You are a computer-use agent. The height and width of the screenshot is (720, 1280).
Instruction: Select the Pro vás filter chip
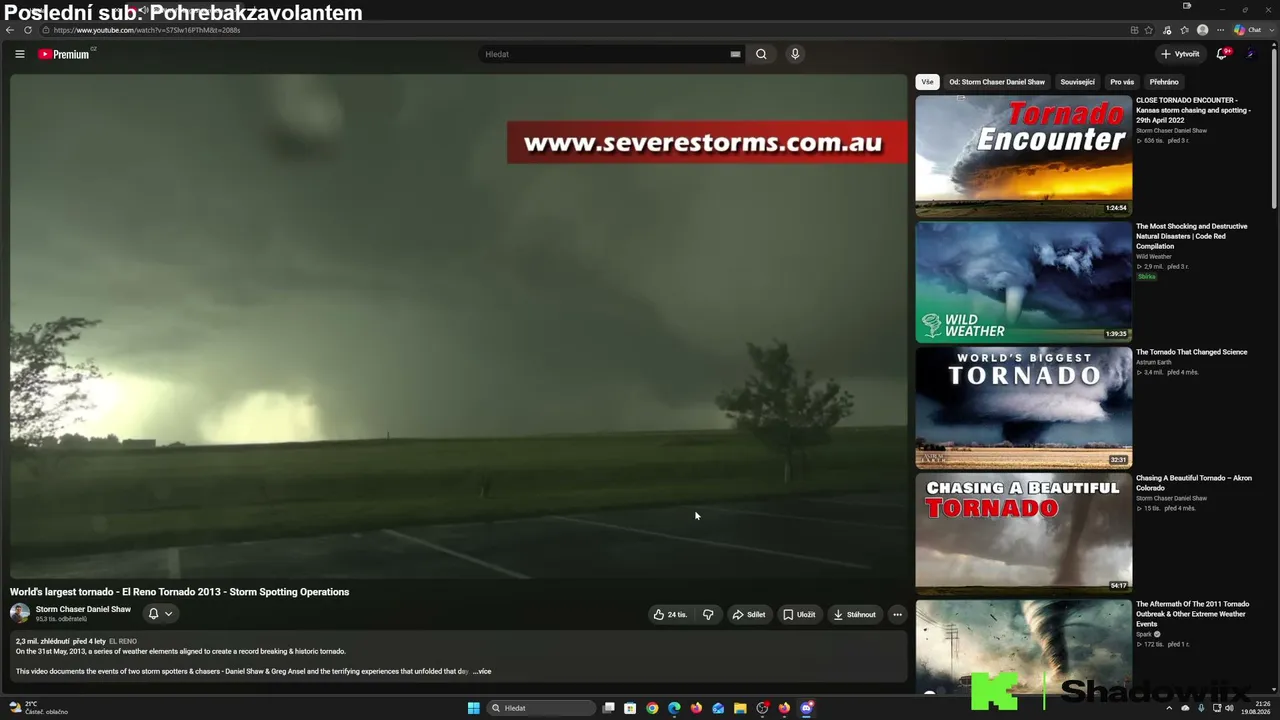(x=1122, y=82)
